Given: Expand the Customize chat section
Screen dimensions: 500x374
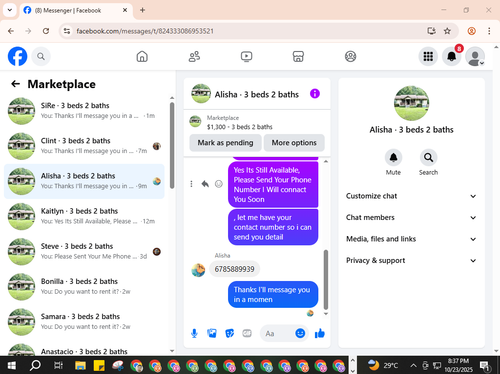Looking at the screenshot, I should [x=411, y=196].
